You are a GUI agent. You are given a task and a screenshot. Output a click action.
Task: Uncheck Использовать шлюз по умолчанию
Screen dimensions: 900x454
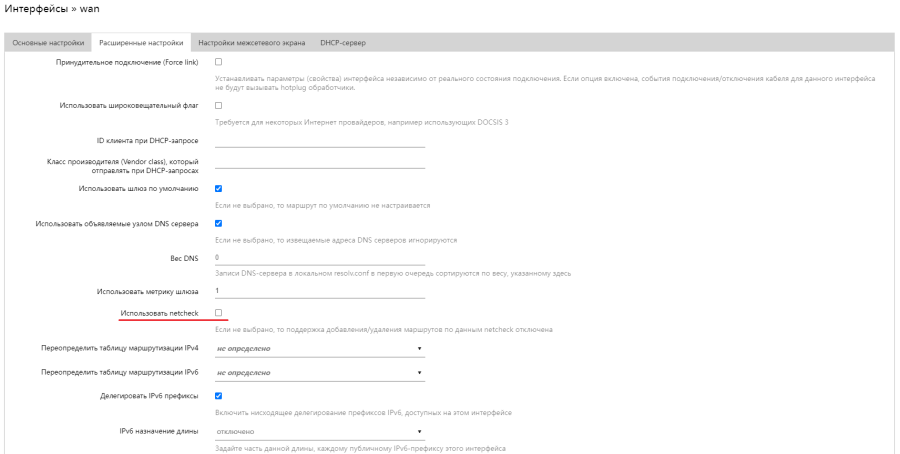219,188
